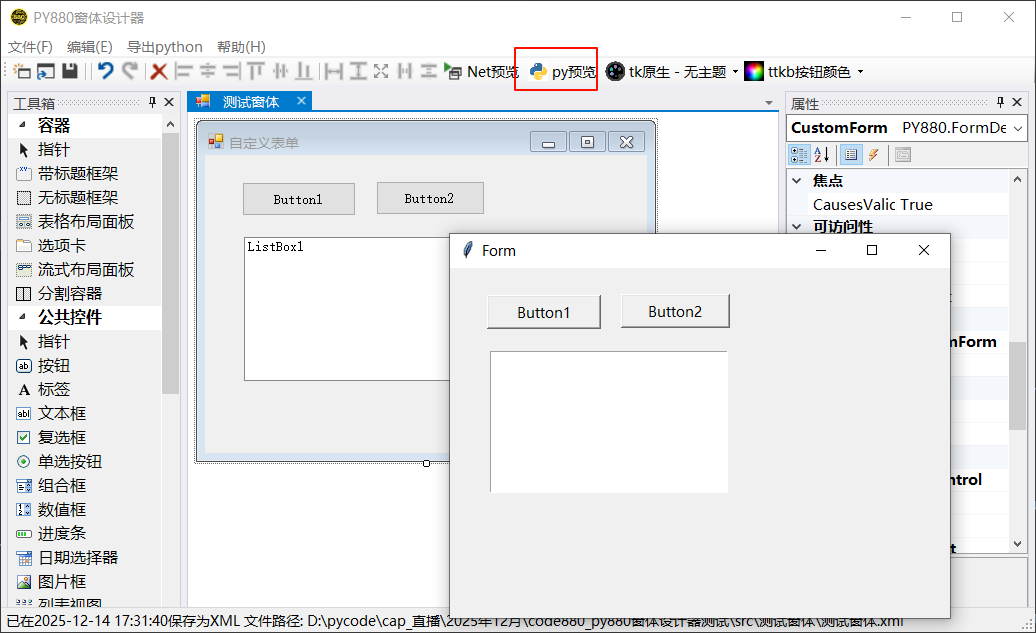Open the ttkb按钮颜色 dropdown arrow
Image resolution: width=1036 pixels, height=633 pixels.
pos(859,71)
